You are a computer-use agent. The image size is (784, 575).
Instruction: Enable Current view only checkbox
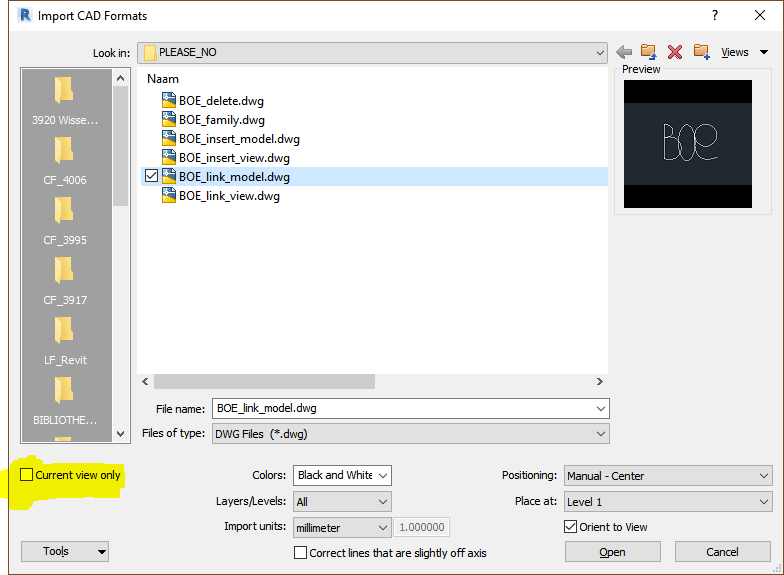click(x=26, y=474)
